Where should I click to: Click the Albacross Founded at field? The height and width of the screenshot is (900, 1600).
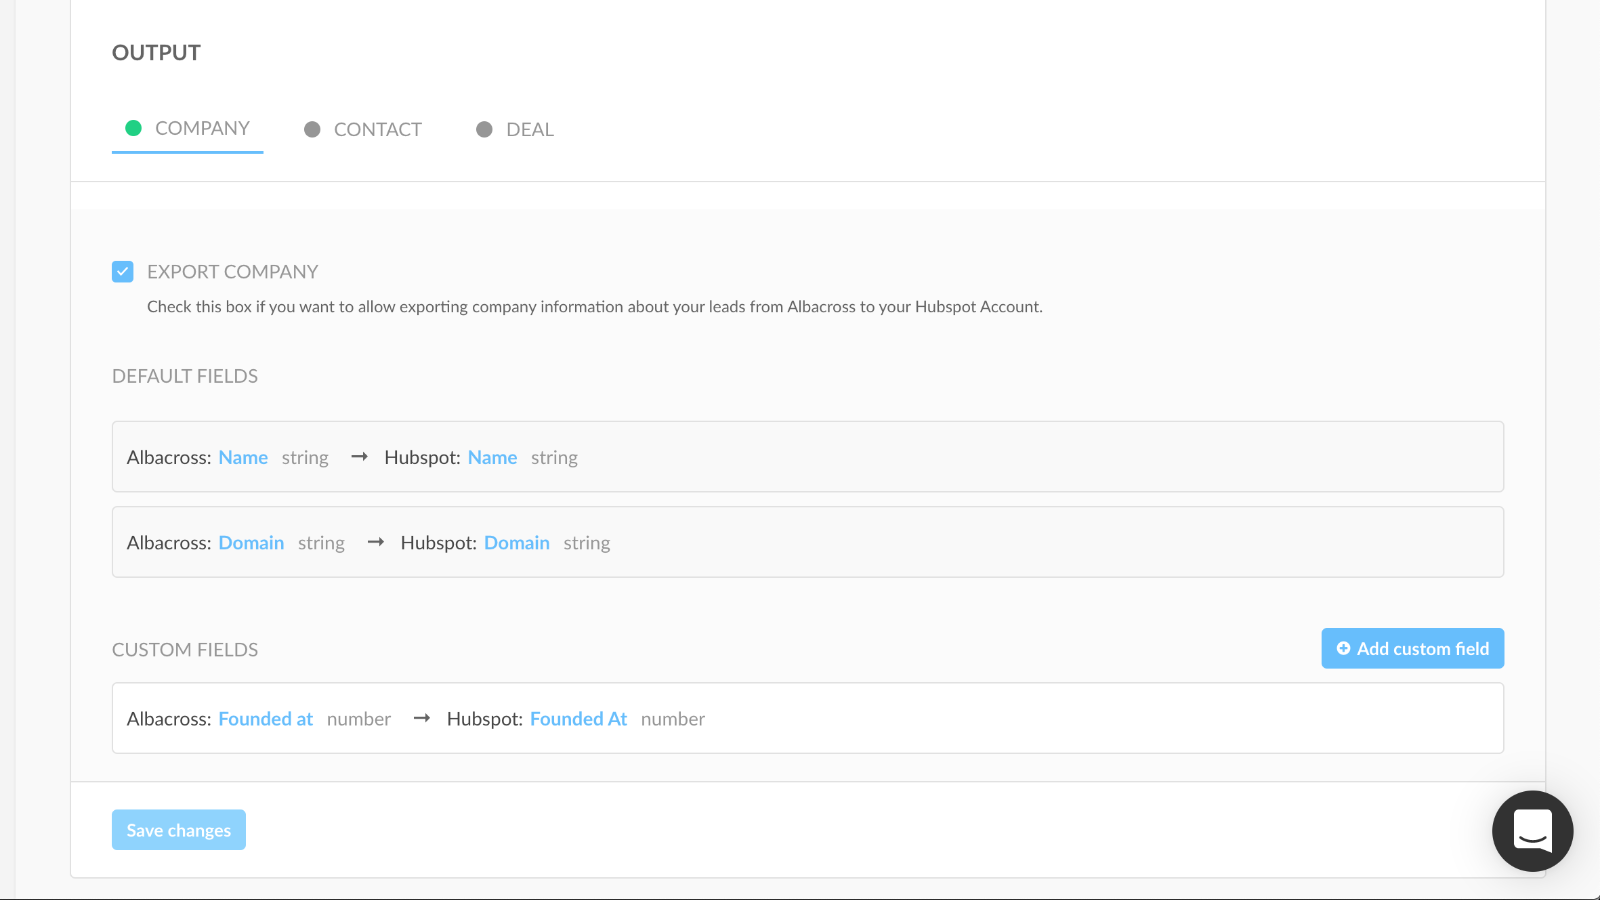pos(265,719)
